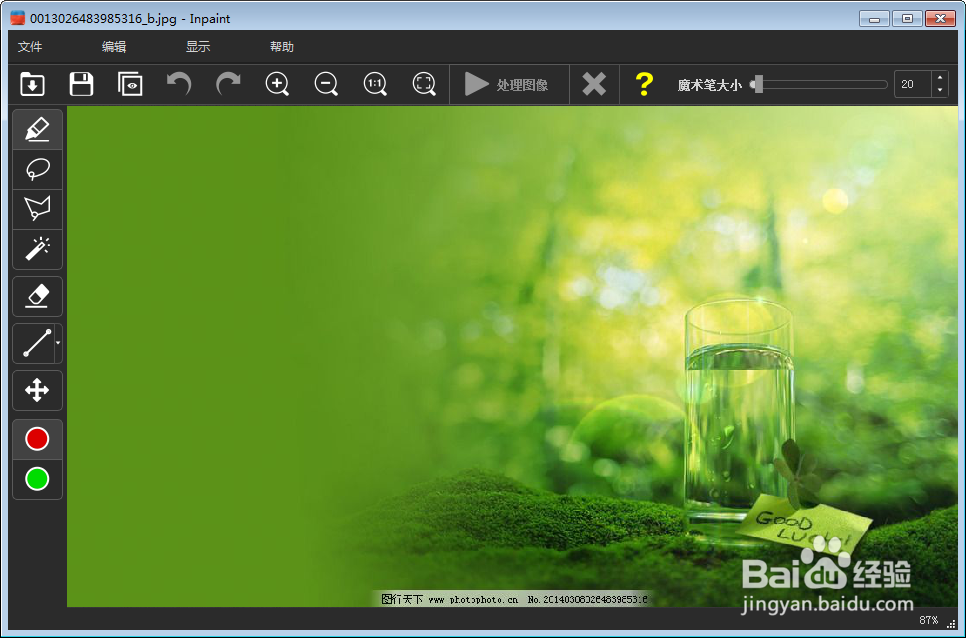
Task: Open the 文件 menu
Action: 30,47
